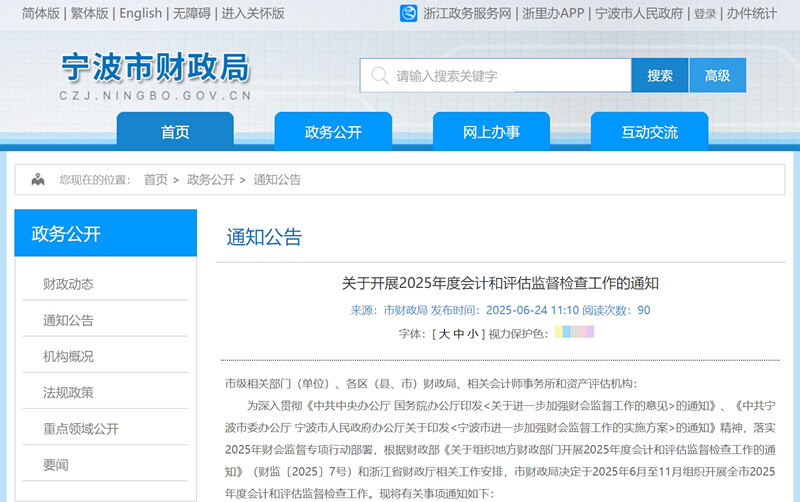Focus the search keyword input field
Image resolution: width=800 pixels, height=502 pixels.
[495, 76]
